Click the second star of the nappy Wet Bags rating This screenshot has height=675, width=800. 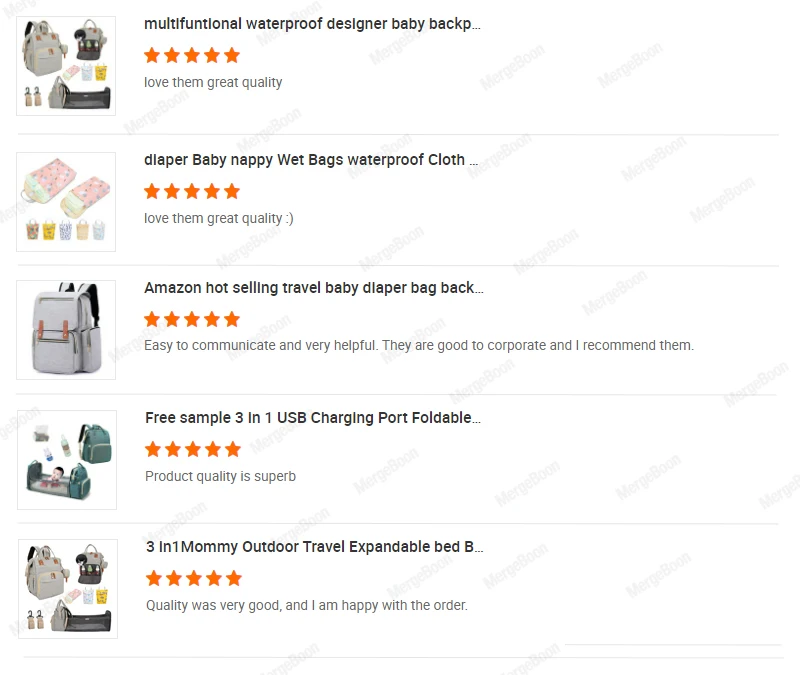point(172,191)
